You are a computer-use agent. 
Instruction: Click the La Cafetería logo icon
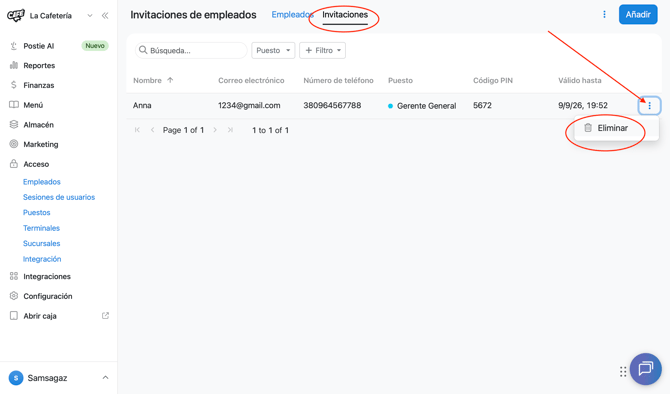(x=15, y=16)
